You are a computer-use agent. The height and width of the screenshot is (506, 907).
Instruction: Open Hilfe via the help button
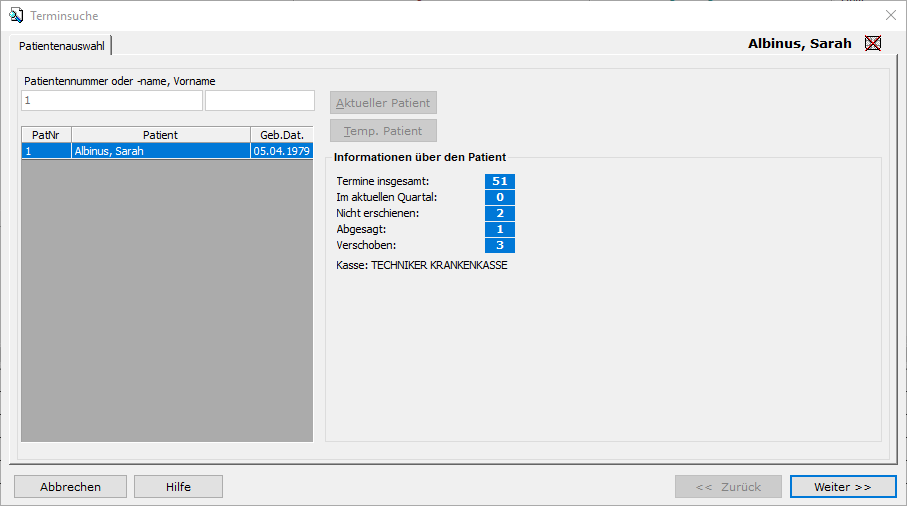[x=178, y=487]
